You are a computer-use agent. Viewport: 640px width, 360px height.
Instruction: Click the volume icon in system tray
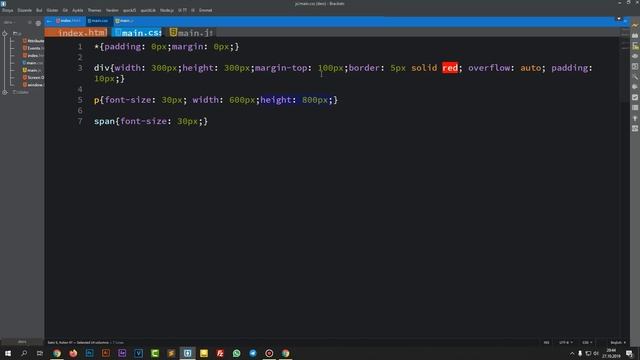click(596, 353)
